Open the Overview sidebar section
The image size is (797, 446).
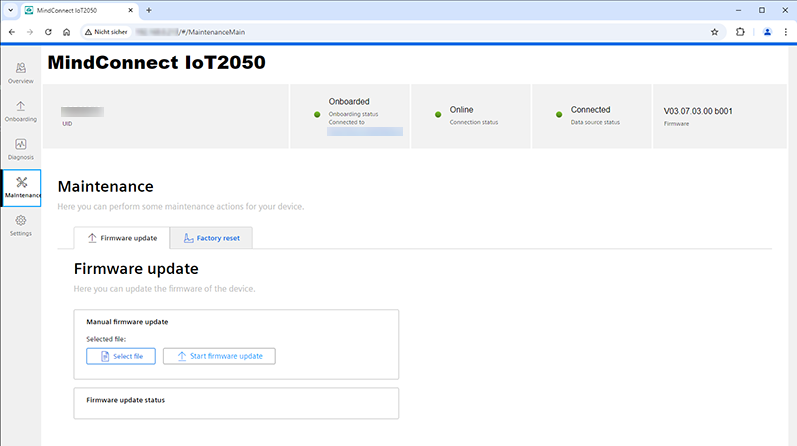point(21,73)
